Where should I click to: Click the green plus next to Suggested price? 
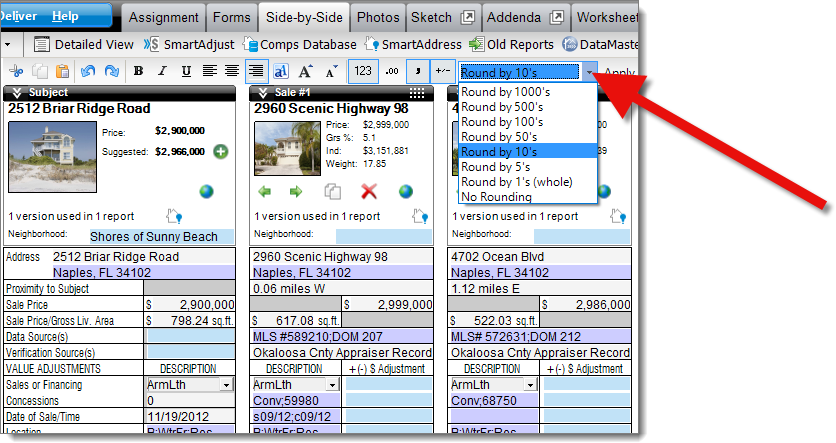(x=220, y=151)
